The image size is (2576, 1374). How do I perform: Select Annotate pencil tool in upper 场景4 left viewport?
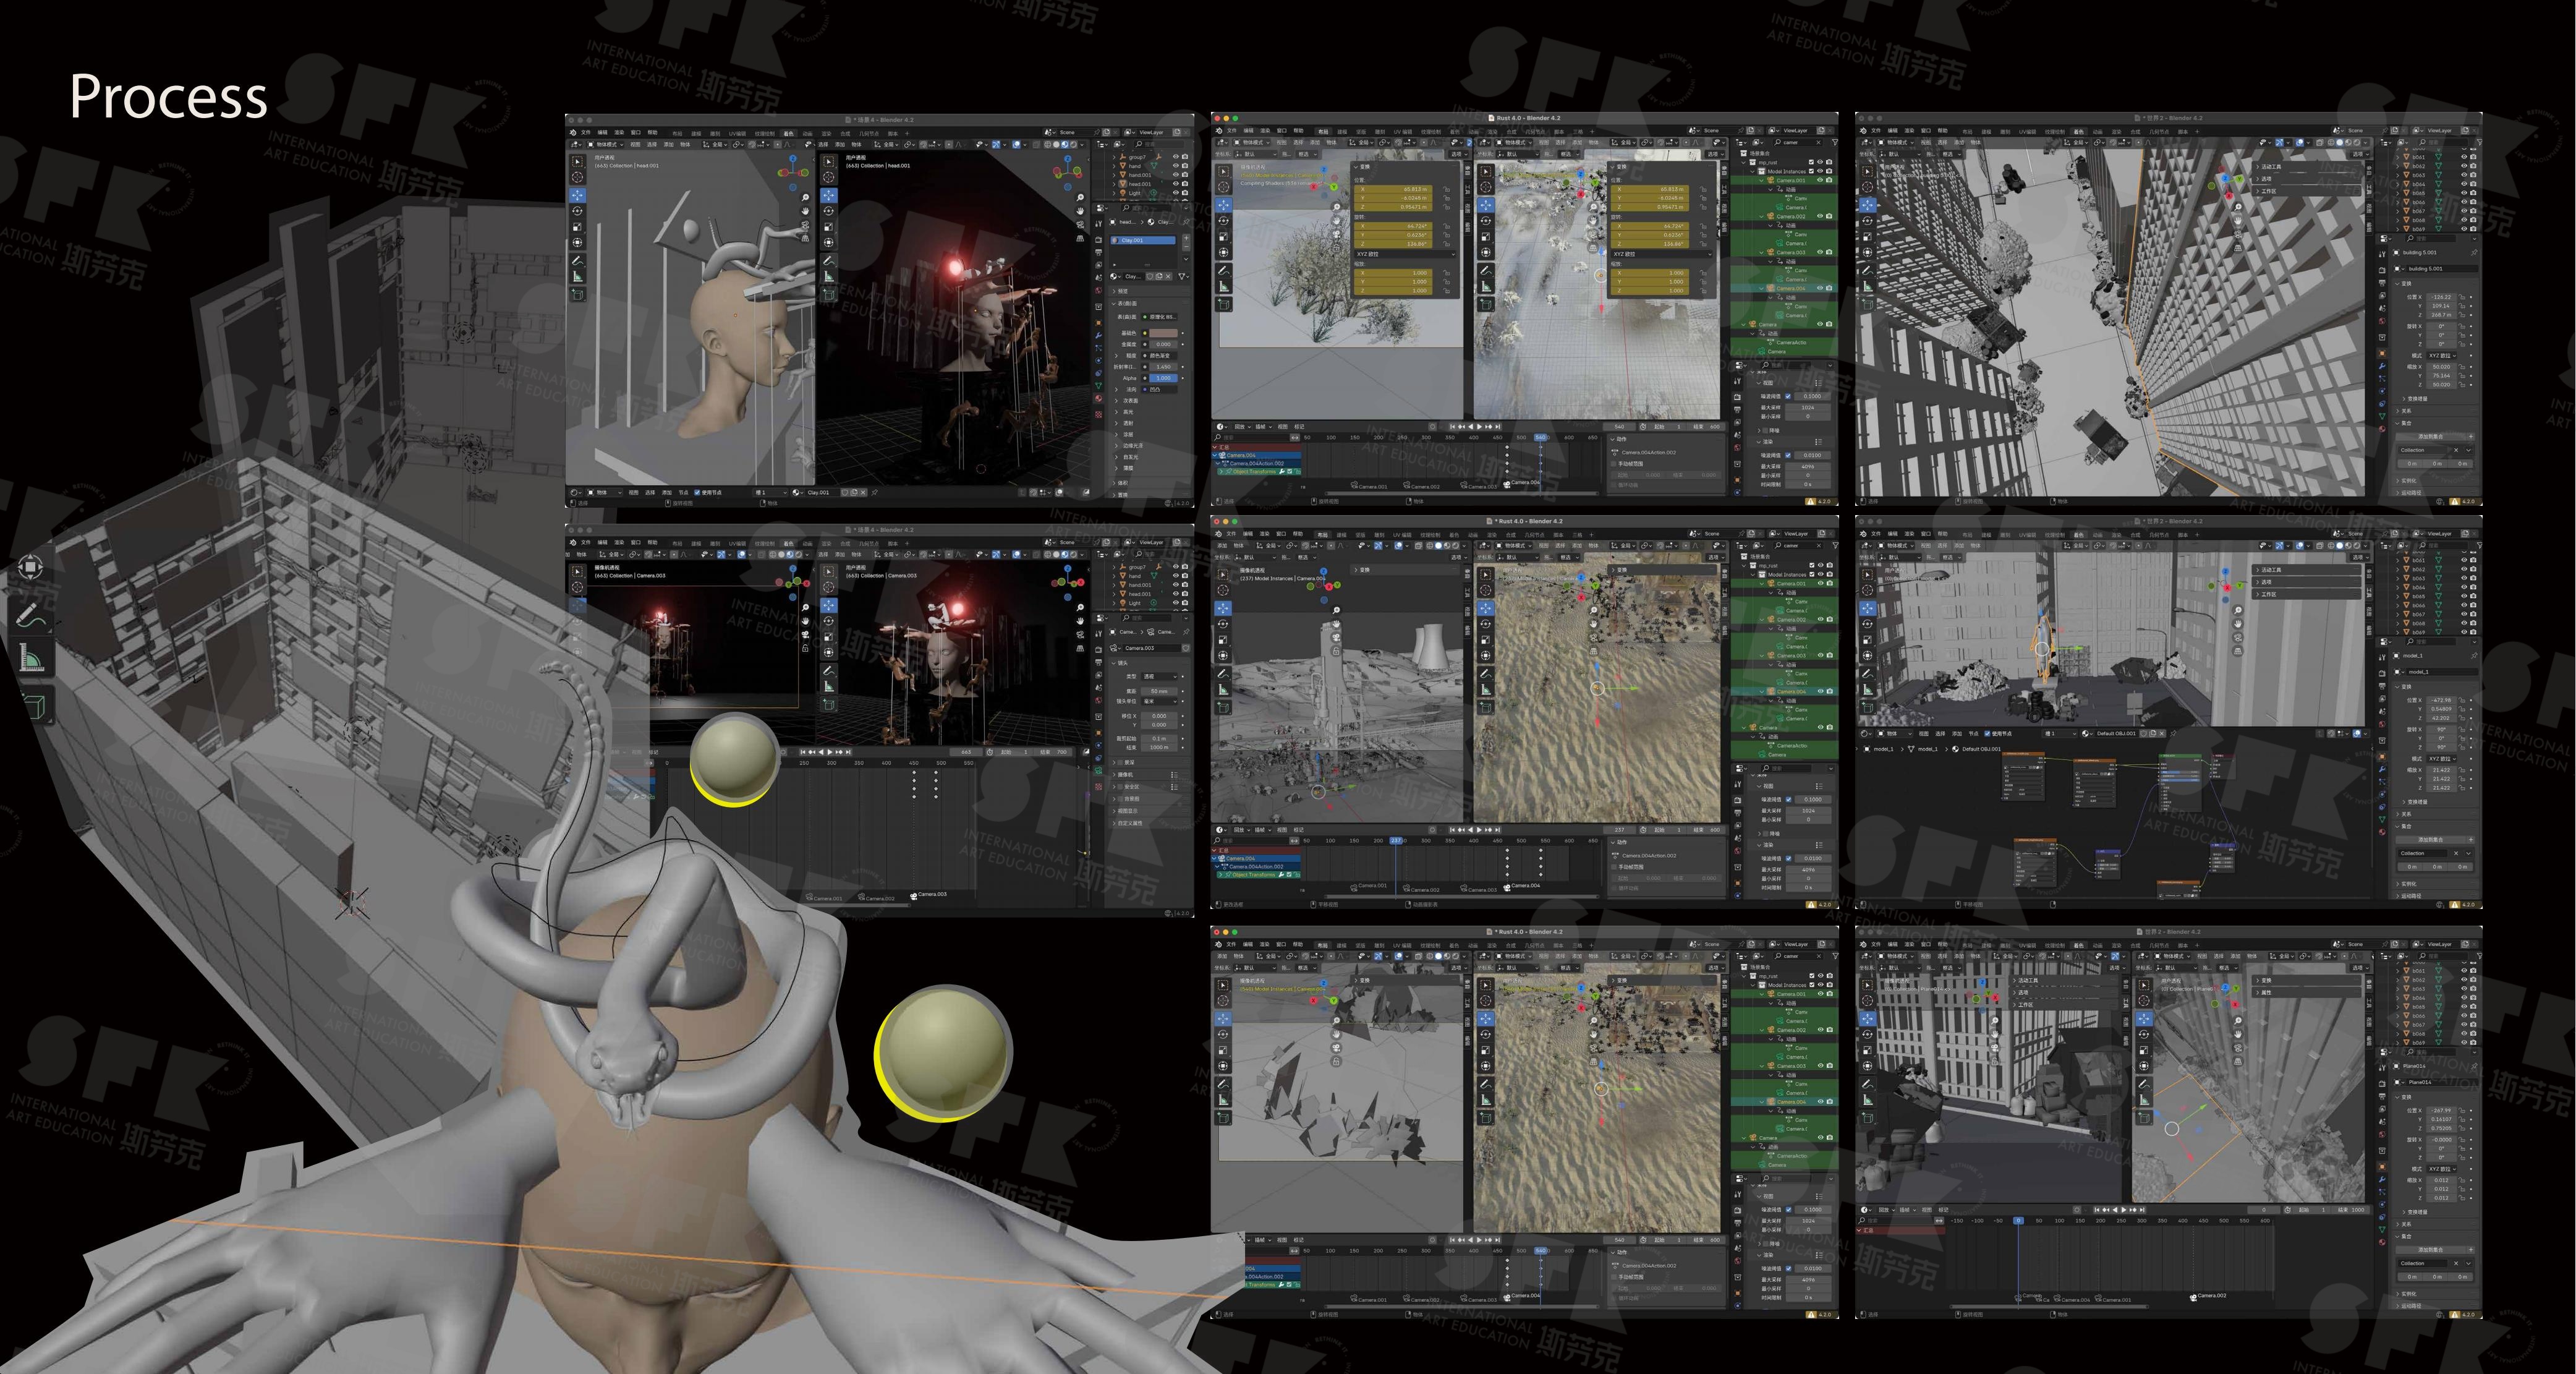(x=578, y=261)
